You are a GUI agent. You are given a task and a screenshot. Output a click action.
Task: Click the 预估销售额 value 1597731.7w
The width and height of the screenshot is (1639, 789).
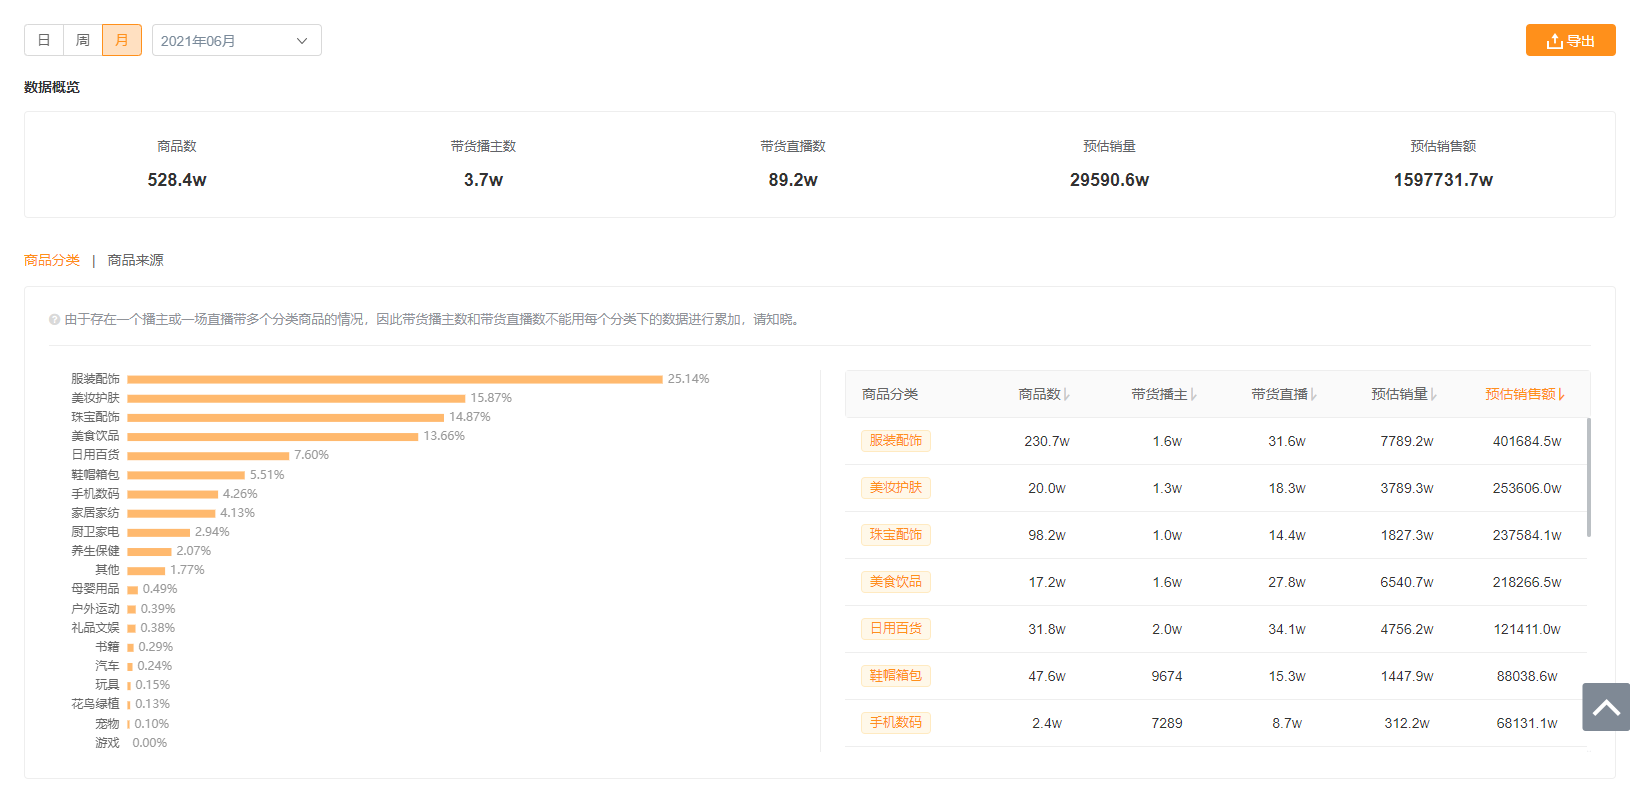1443,180
